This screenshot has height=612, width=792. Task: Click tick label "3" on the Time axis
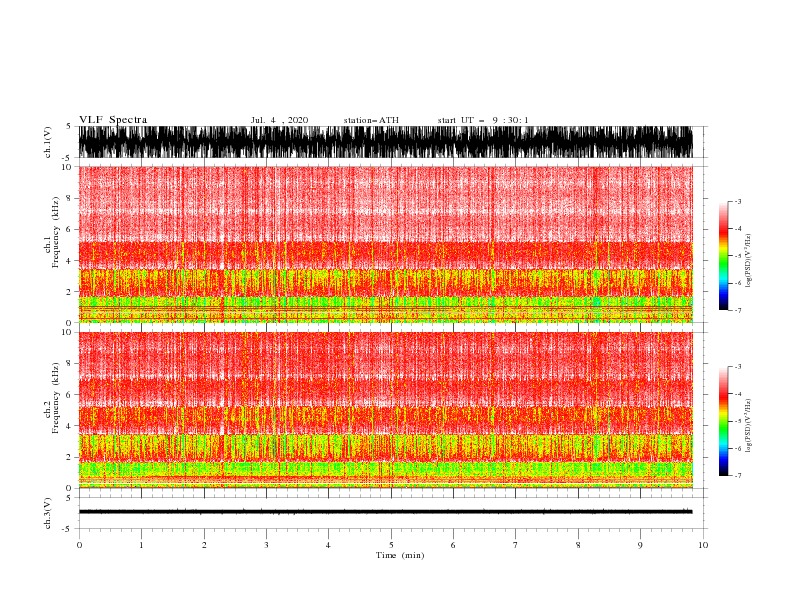coord(266,545)
